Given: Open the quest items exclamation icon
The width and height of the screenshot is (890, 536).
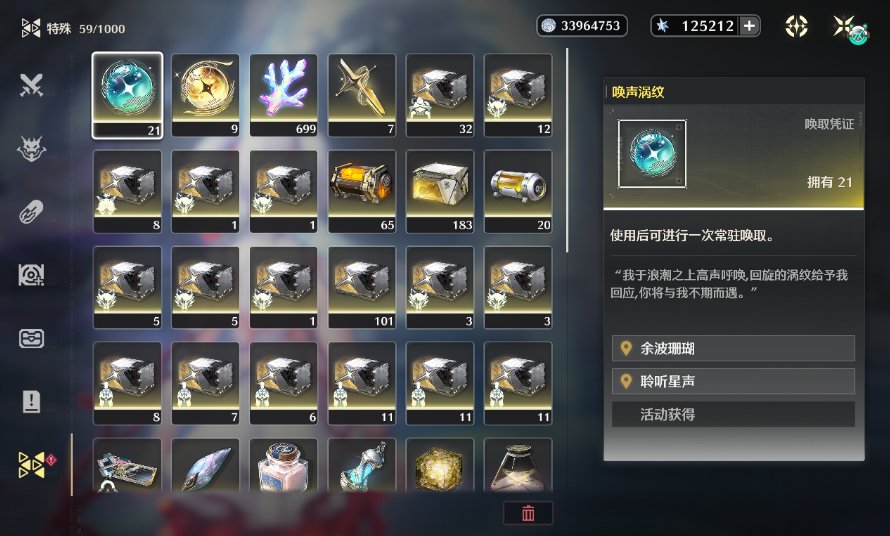Looking at the screenshot, I should tap(31, 401).
